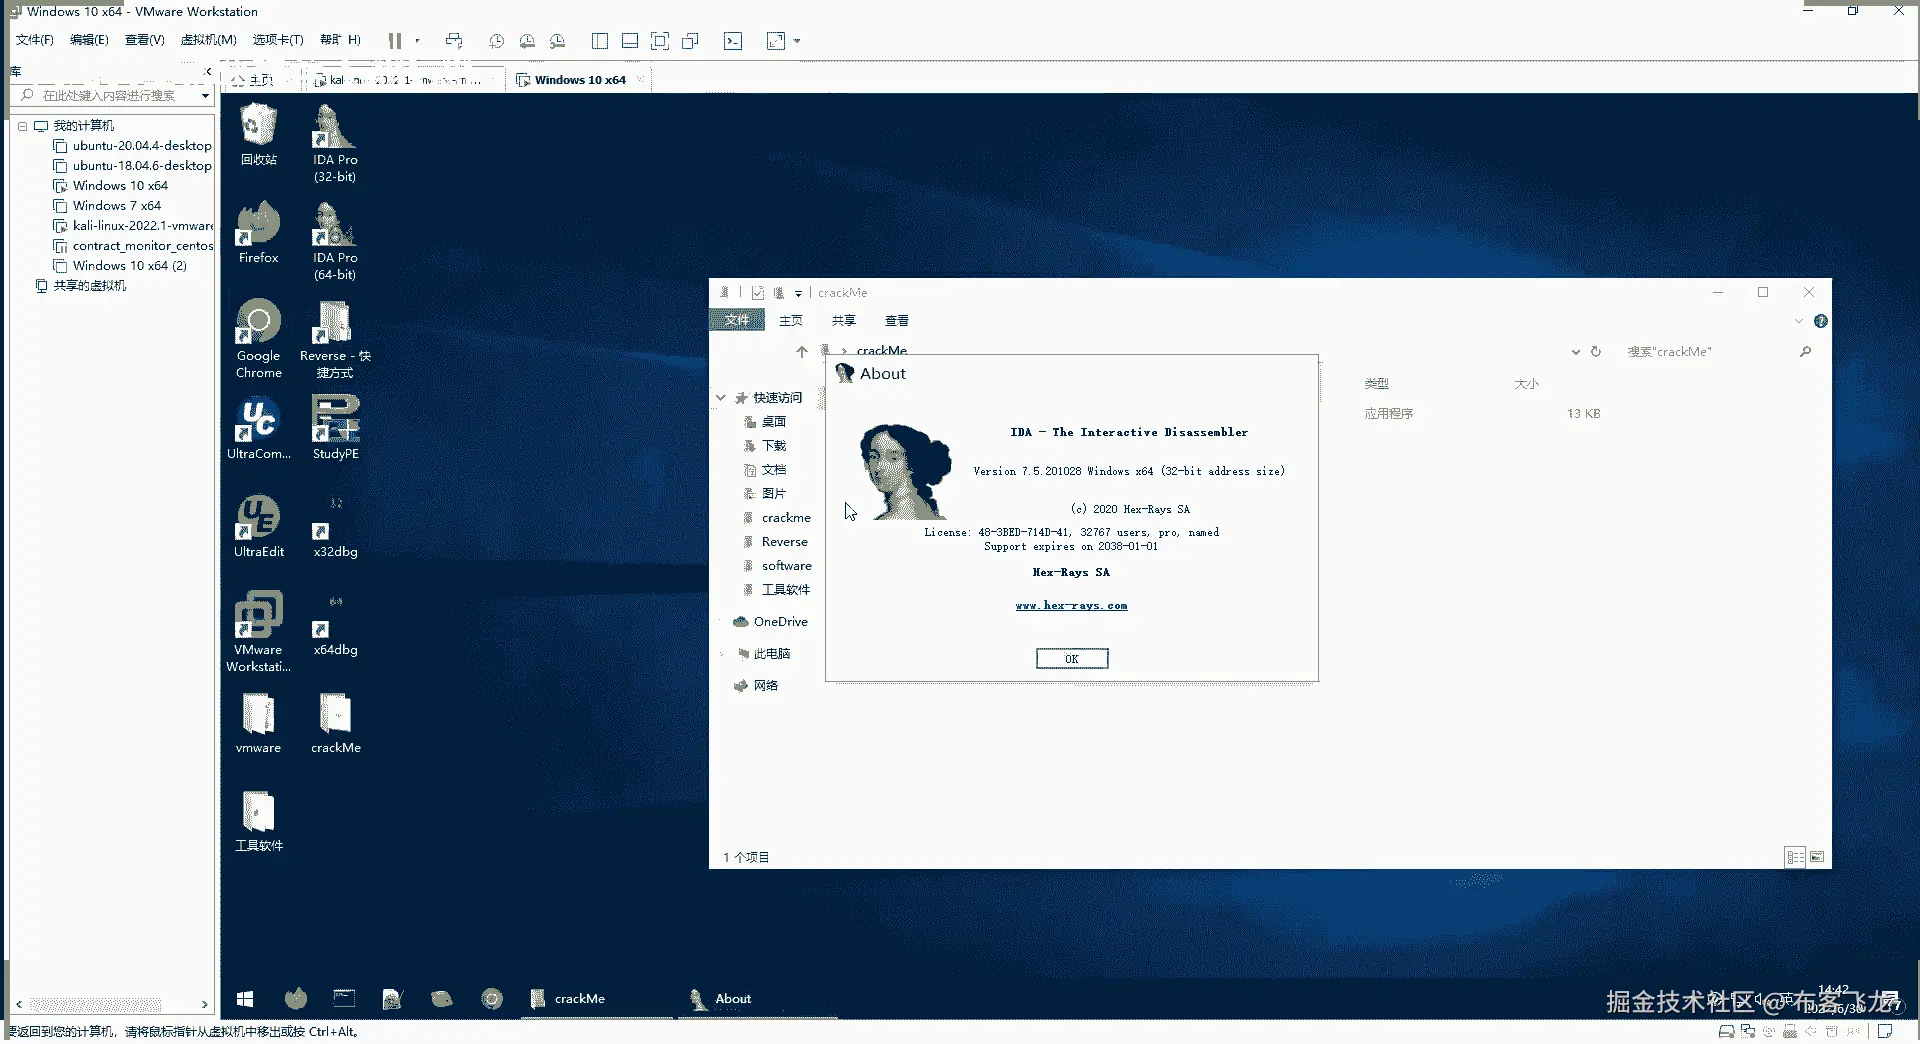
Task: Select Windows 7 x64 in the VM library
Action: click(107, 206)
